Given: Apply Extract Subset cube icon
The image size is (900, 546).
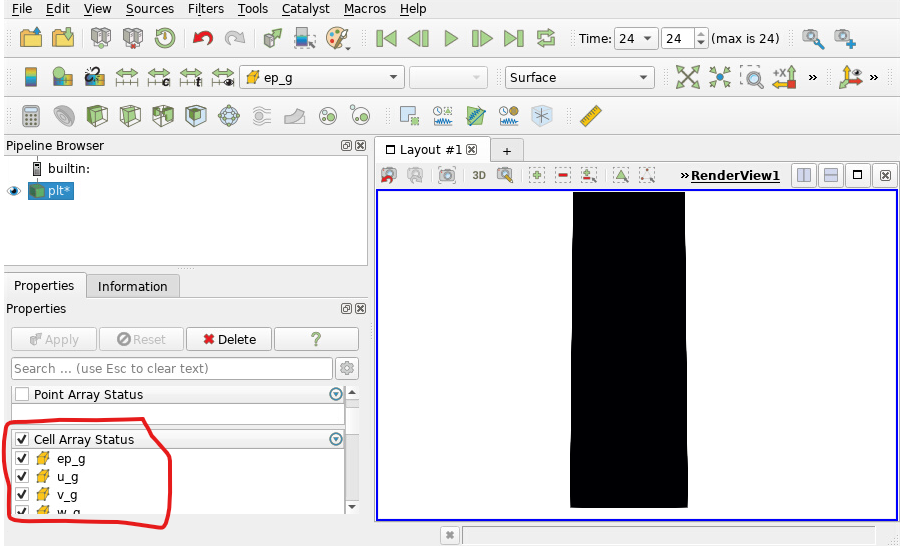Looking at the screenshot, I should click(x=196, y=116).
